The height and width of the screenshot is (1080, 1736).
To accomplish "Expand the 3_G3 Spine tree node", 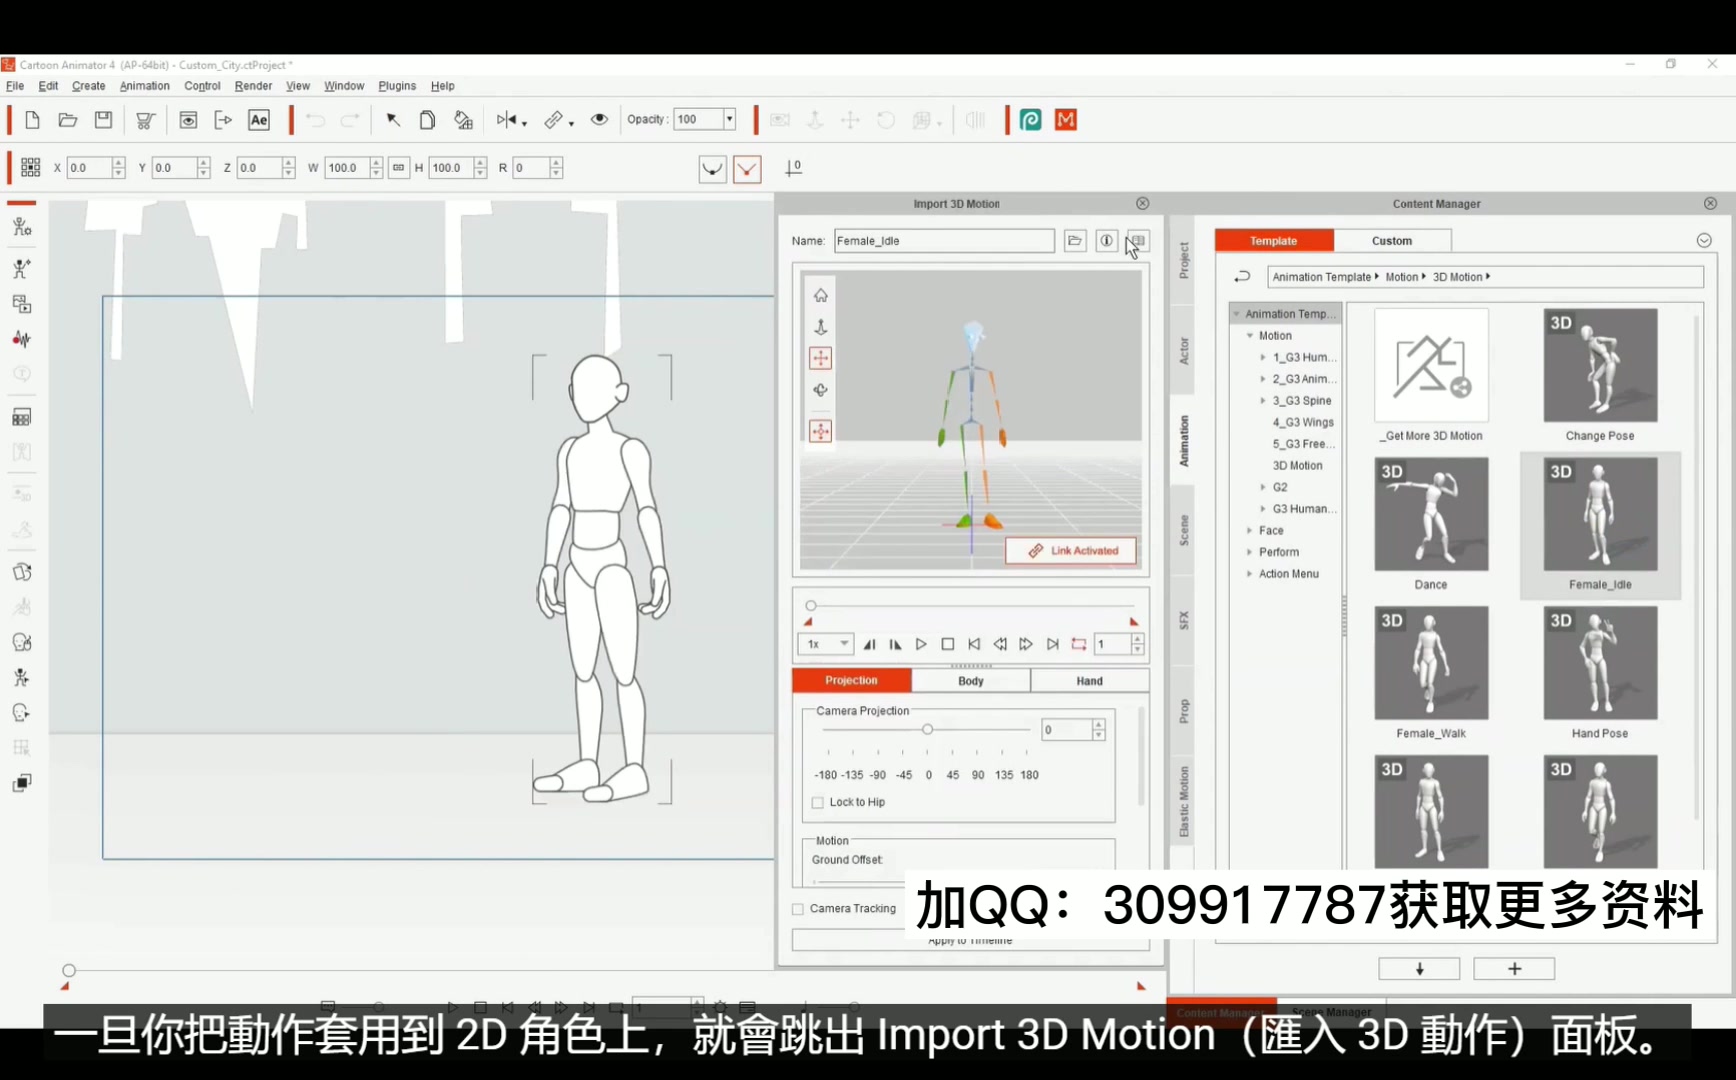I will point(1264,400).
